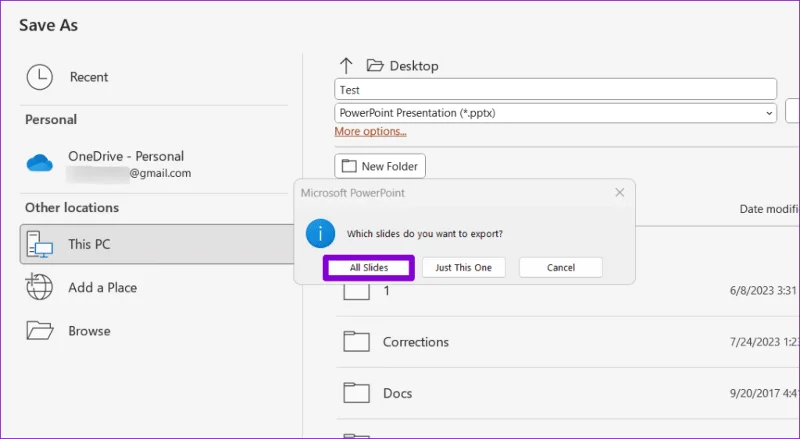Choose Just This One slide
The width and height of the screenshot is (800, 439).
click(x=464, y=267)
